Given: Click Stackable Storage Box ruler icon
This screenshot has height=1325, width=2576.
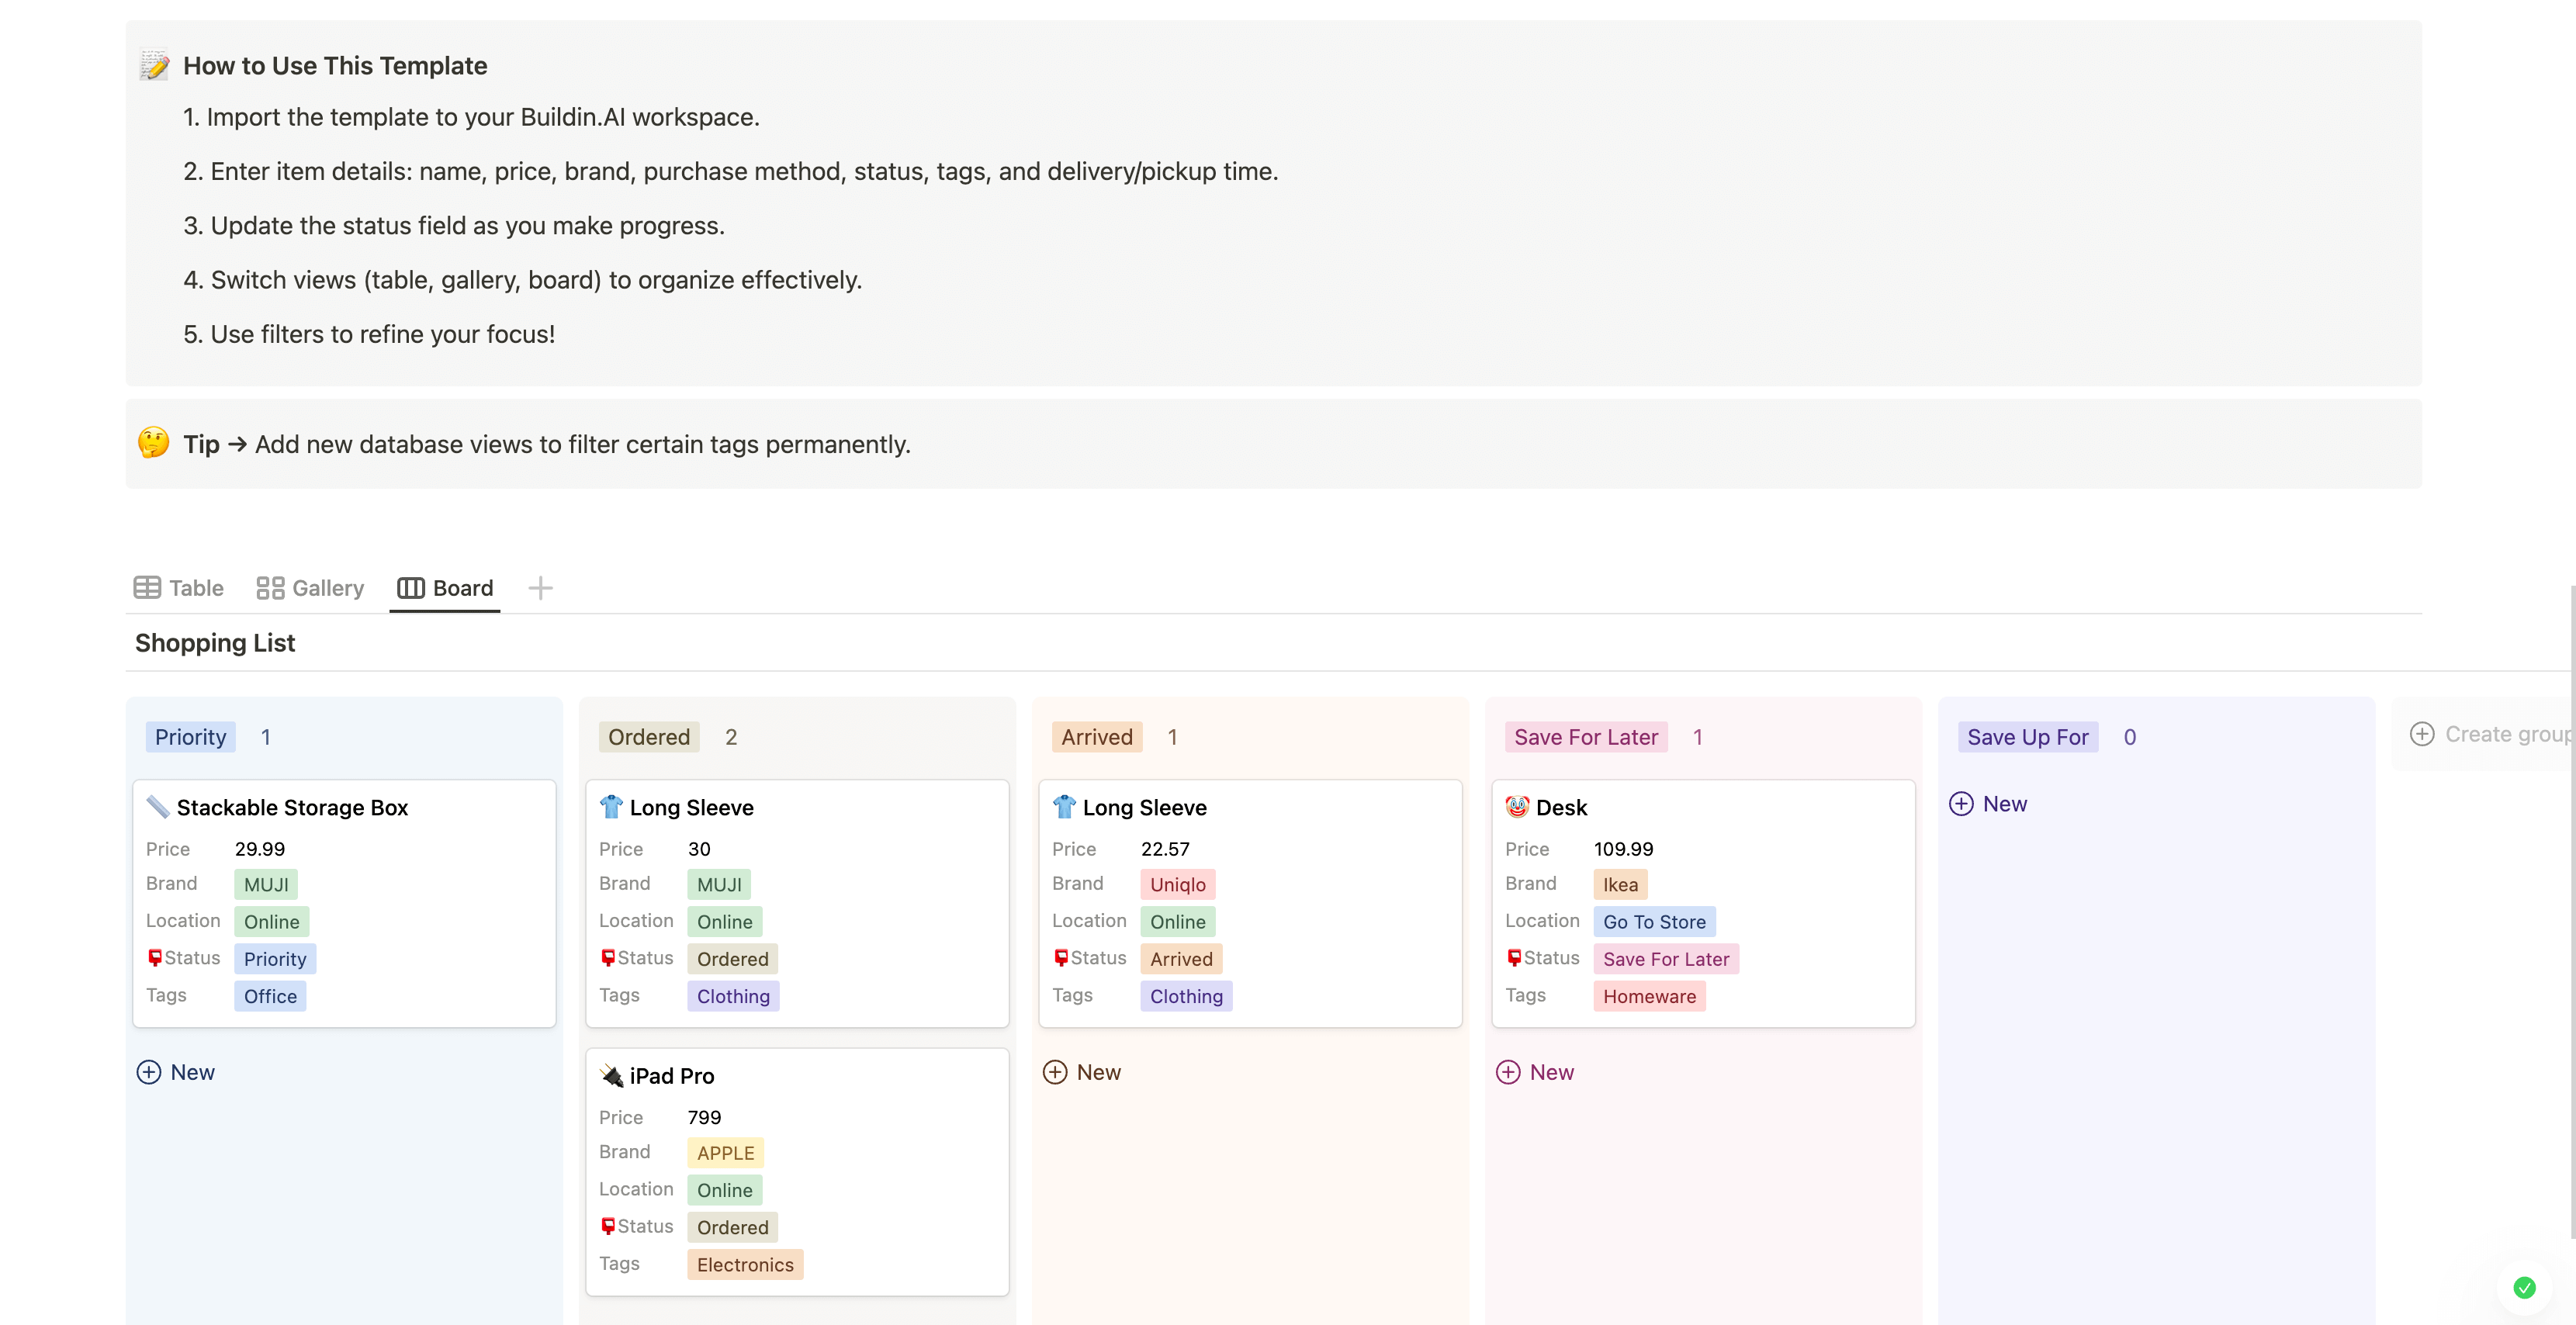Looking at the screenshot, I should pyautogui.click(x=158, y=807).
